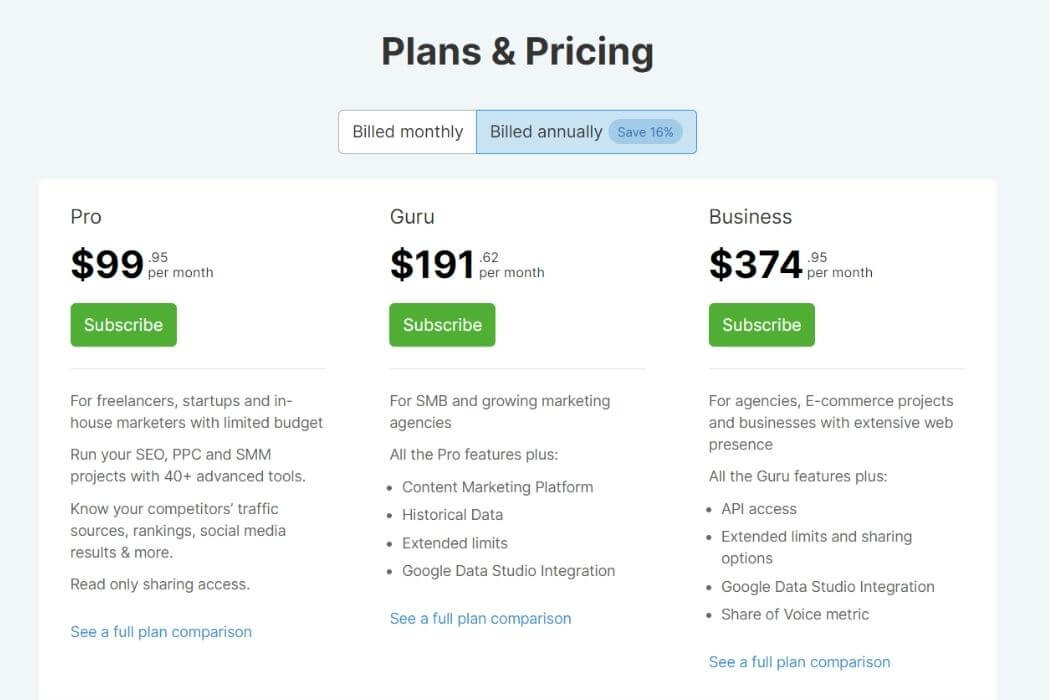The image size is (1050, 700).
Task: Click the $374.95 per month price
Action: coord(791,264)
